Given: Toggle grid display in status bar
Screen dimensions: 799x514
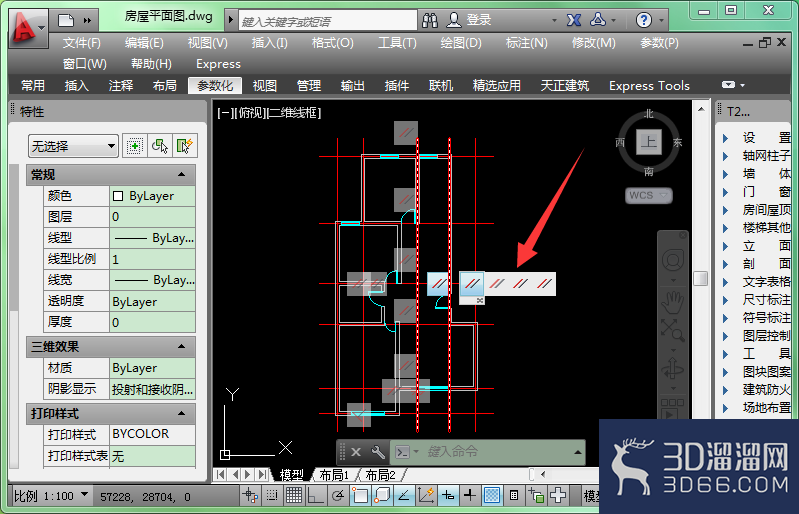Looking at the screenshot, I should coord(294,495).
